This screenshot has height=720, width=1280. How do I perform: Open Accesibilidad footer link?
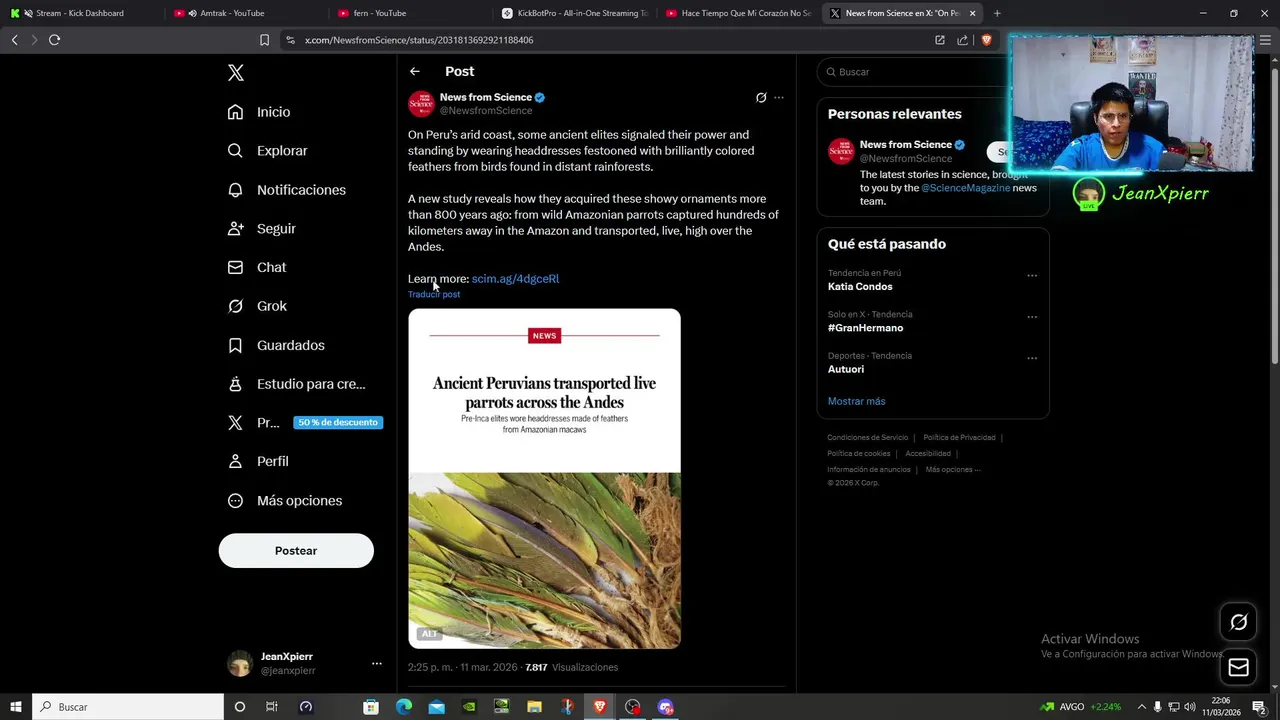coord(928,454)
